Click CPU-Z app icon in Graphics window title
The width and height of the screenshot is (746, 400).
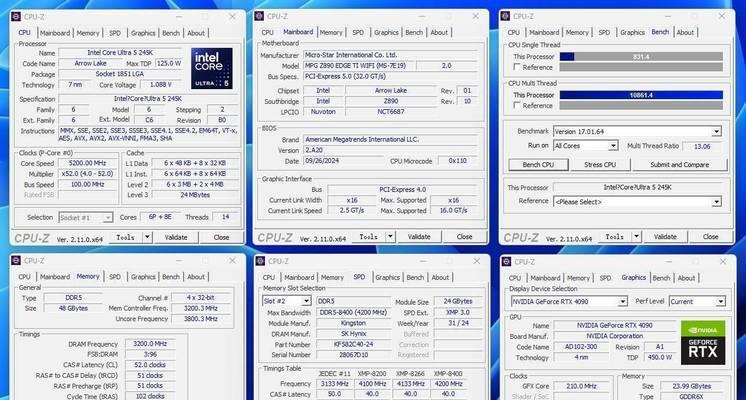pos(506,262)
